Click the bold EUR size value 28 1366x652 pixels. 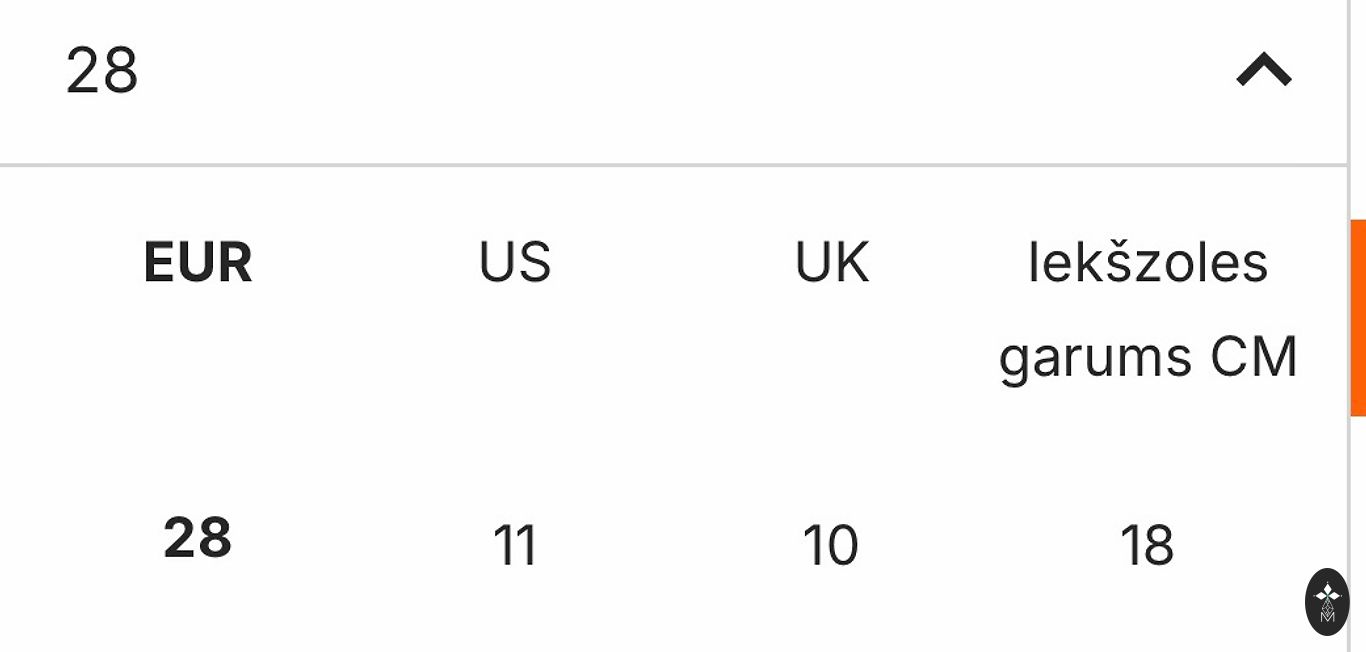click(x=198, y=539)
